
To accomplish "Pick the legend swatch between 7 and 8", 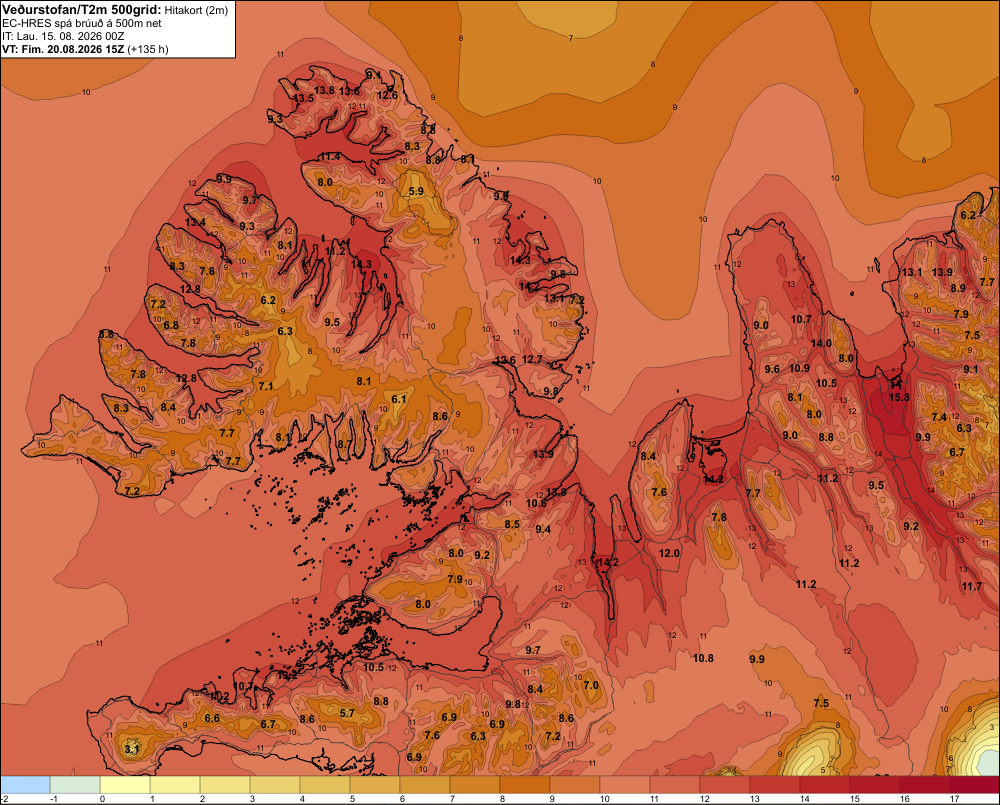I will point(474,784).
